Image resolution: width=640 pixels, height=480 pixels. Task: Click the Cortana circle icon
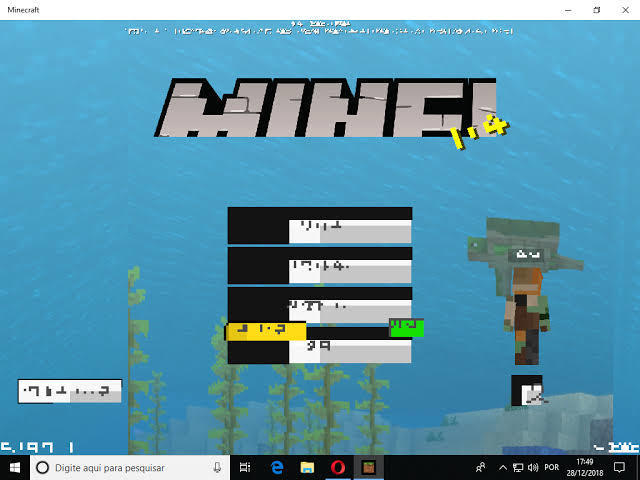pyautogui.click(x=42, y=467)
